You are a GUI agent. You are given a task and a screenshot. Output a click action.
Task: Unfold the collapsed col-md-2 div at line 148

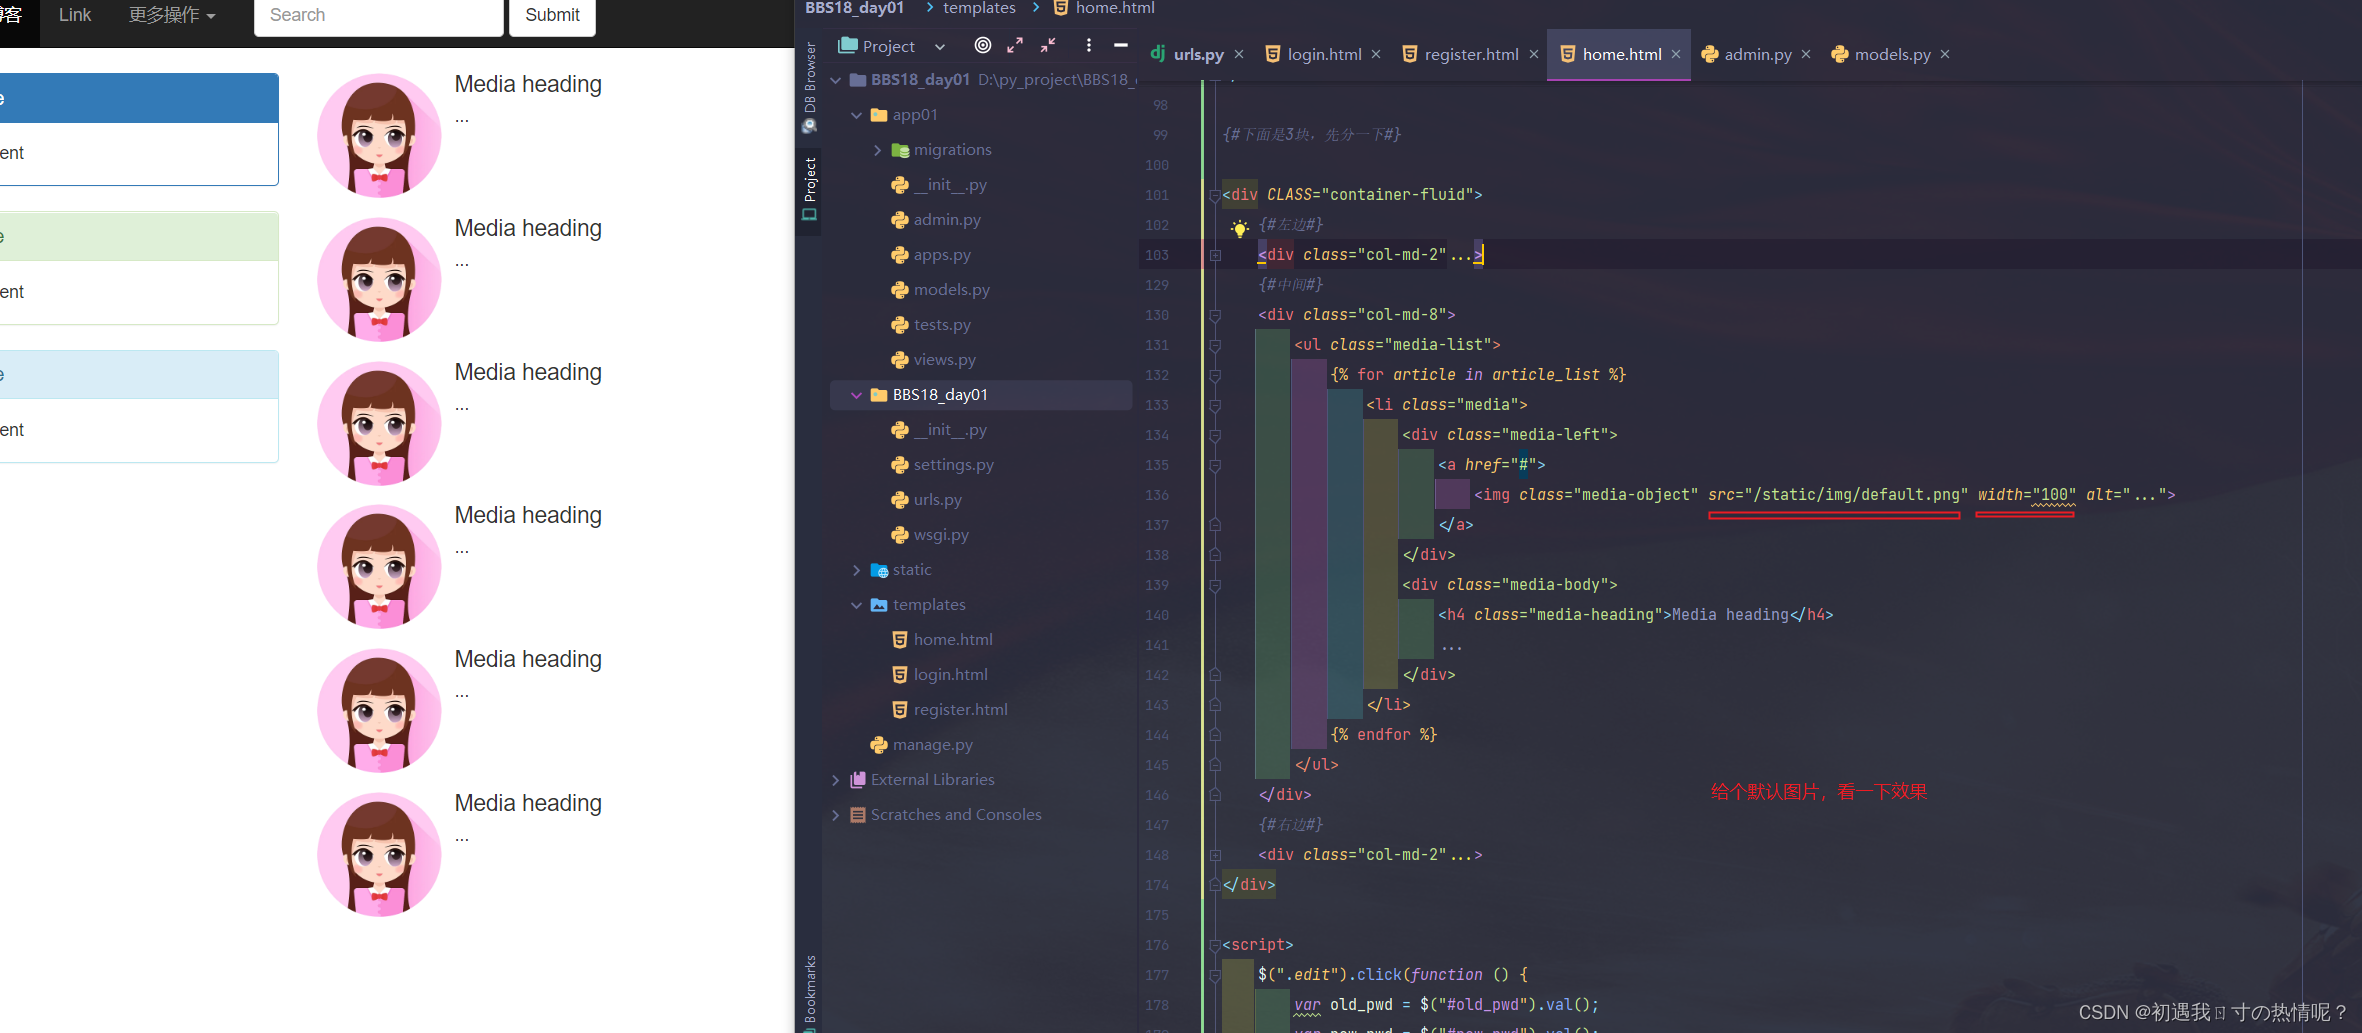pos(1215,855)
